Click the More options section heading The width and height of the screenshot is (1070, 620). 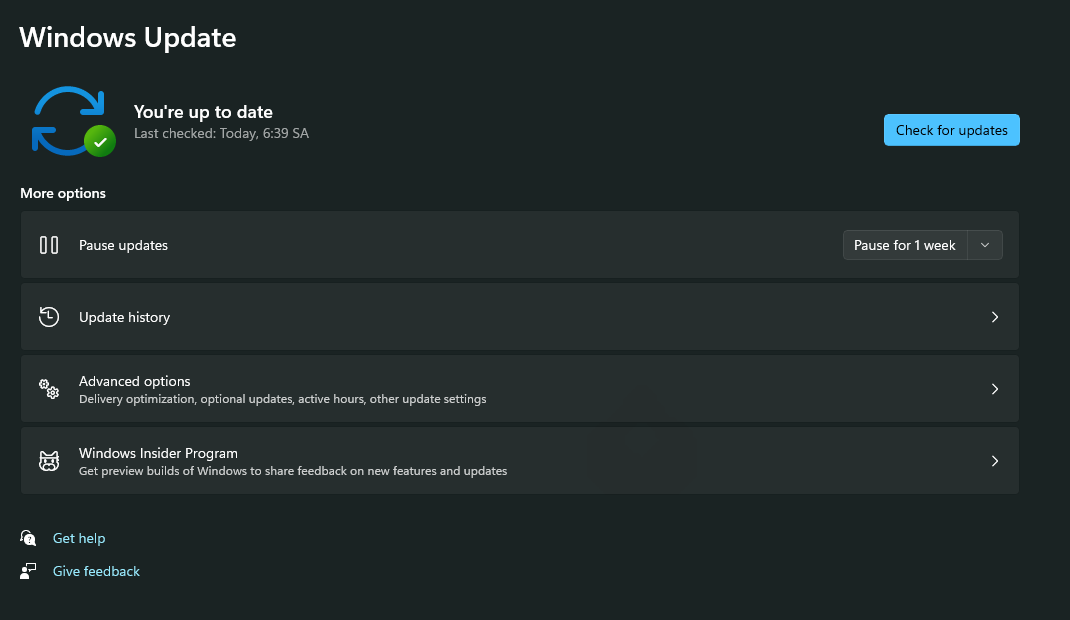[63, 193]
